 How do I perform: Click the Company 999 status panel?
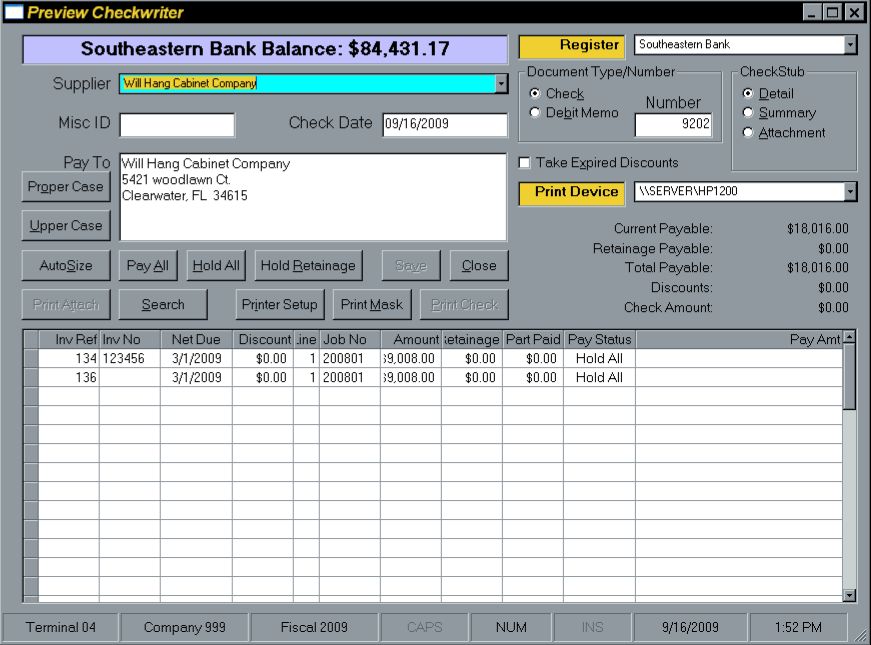184,627
